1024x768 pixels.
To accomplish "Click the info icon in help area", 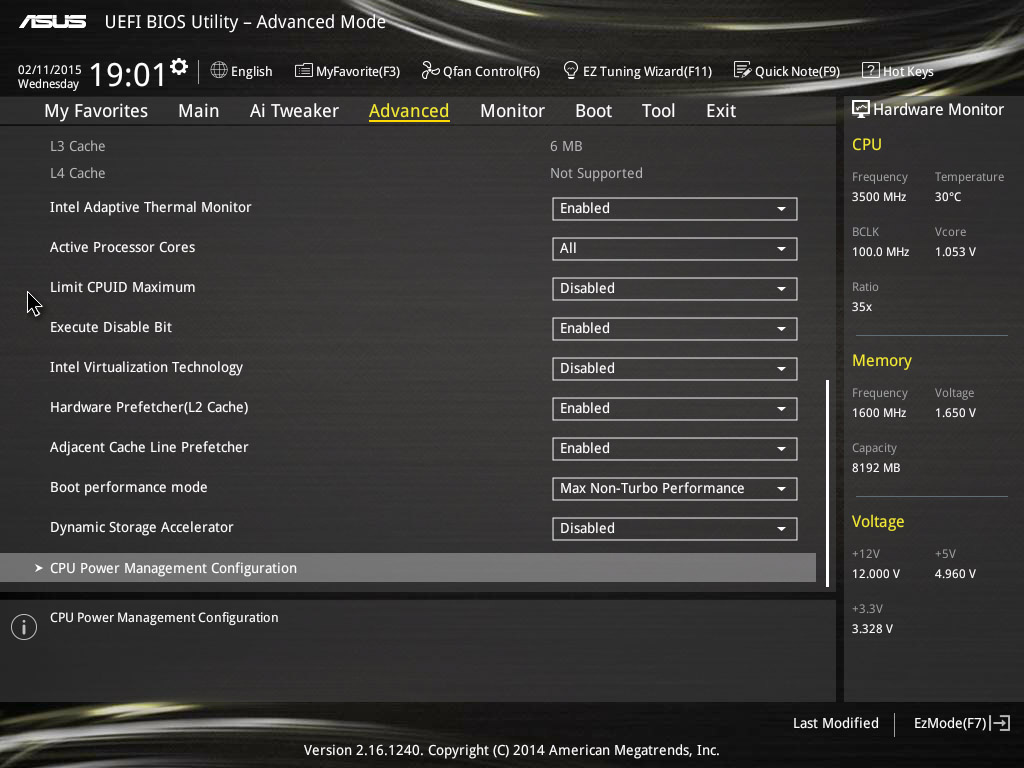I will coord(24,627).
